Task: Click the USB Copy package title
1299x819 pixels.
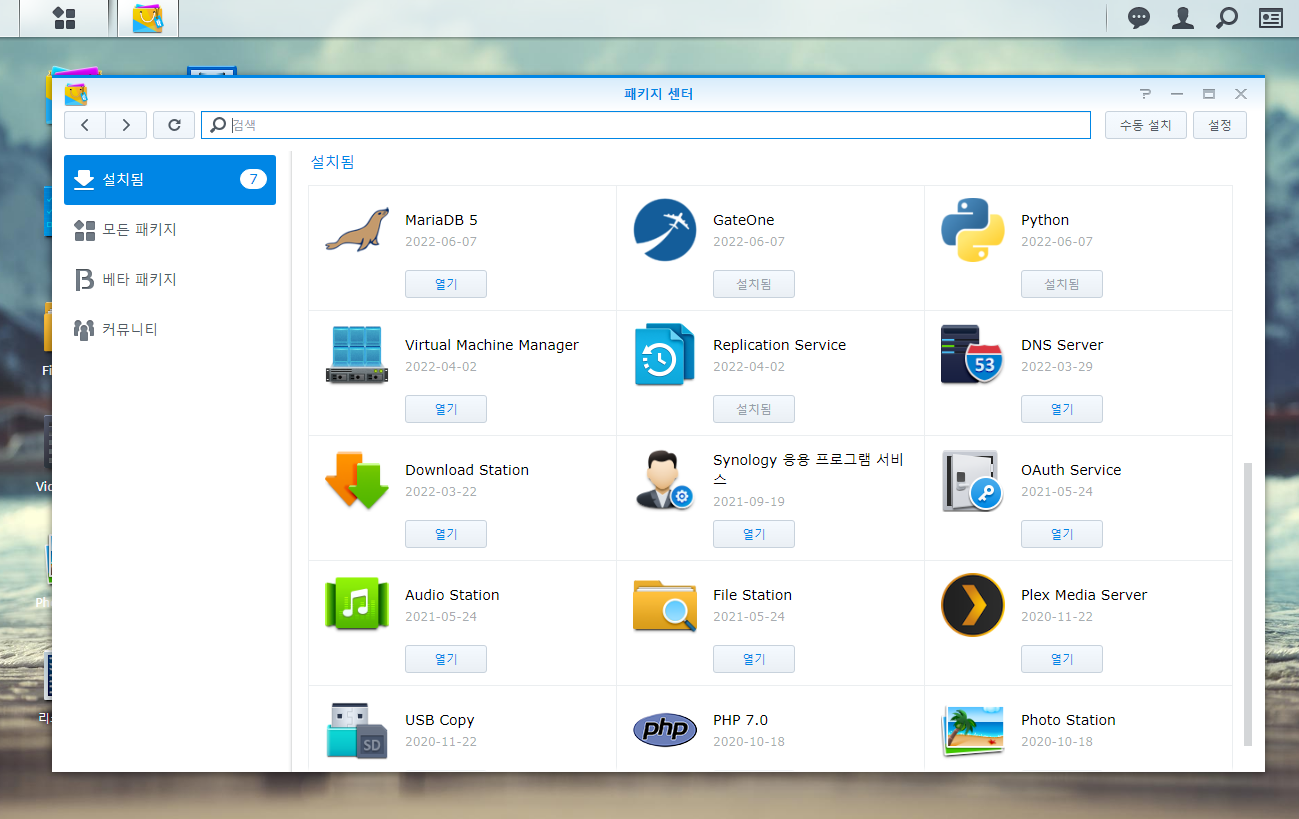Action: 439,720
